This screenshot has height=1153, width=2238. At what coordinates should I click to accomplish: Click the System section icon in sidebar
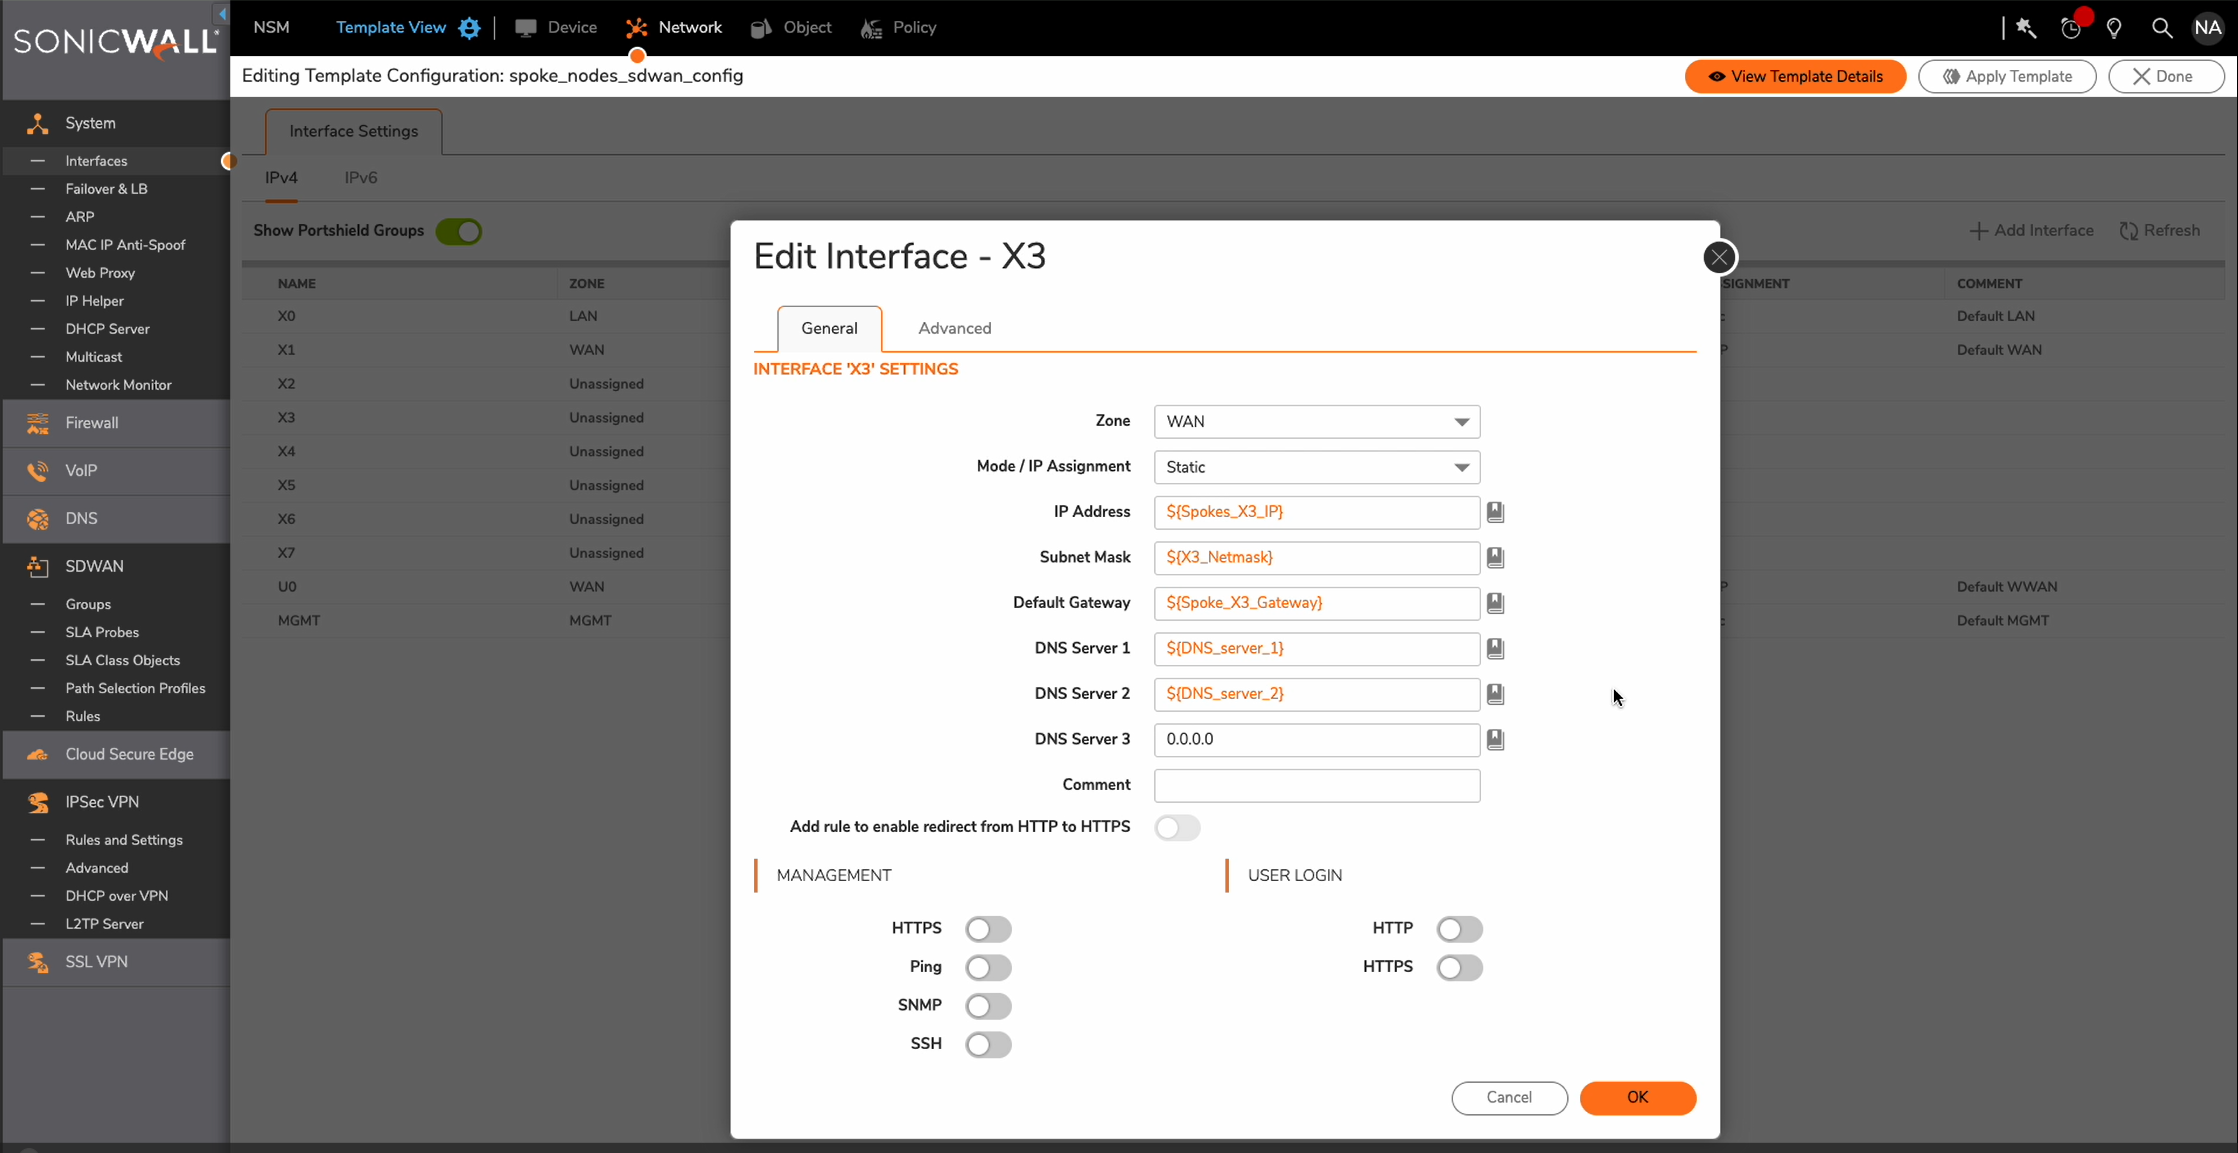(38, 123)
